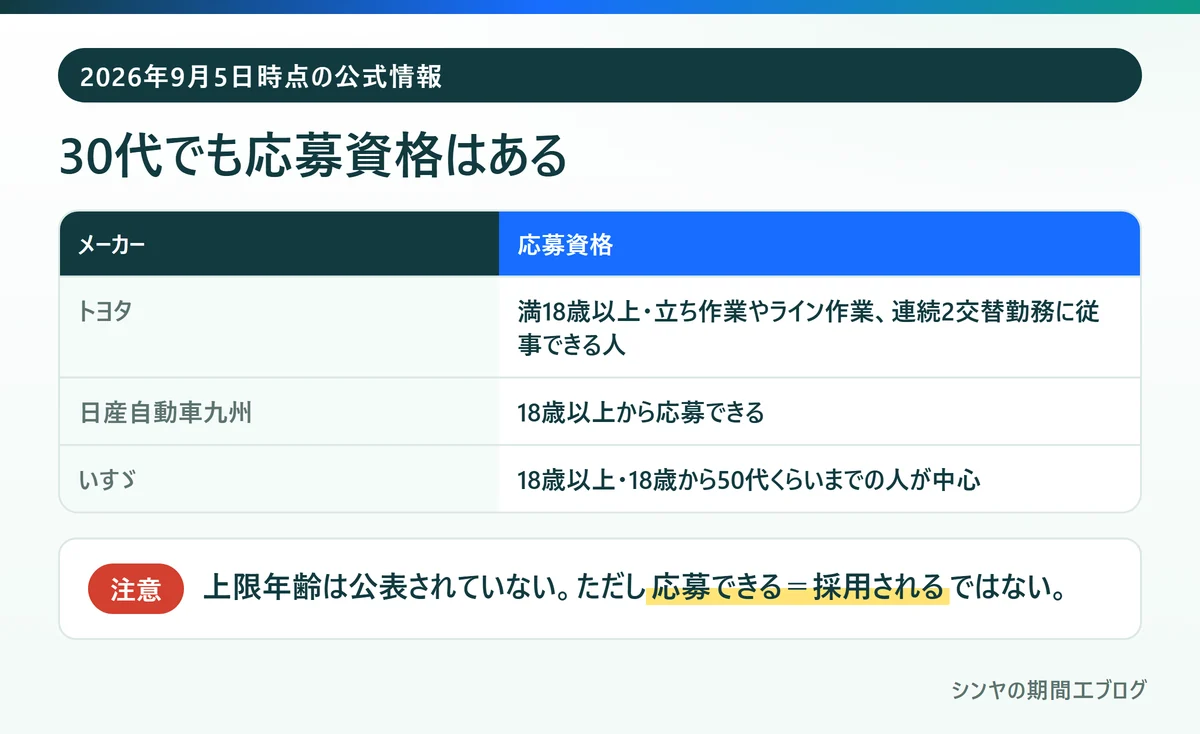Click the note text '上限年齢は公表されていない。'
Viewport: 1200px width, 734px height.
[386, 588]
